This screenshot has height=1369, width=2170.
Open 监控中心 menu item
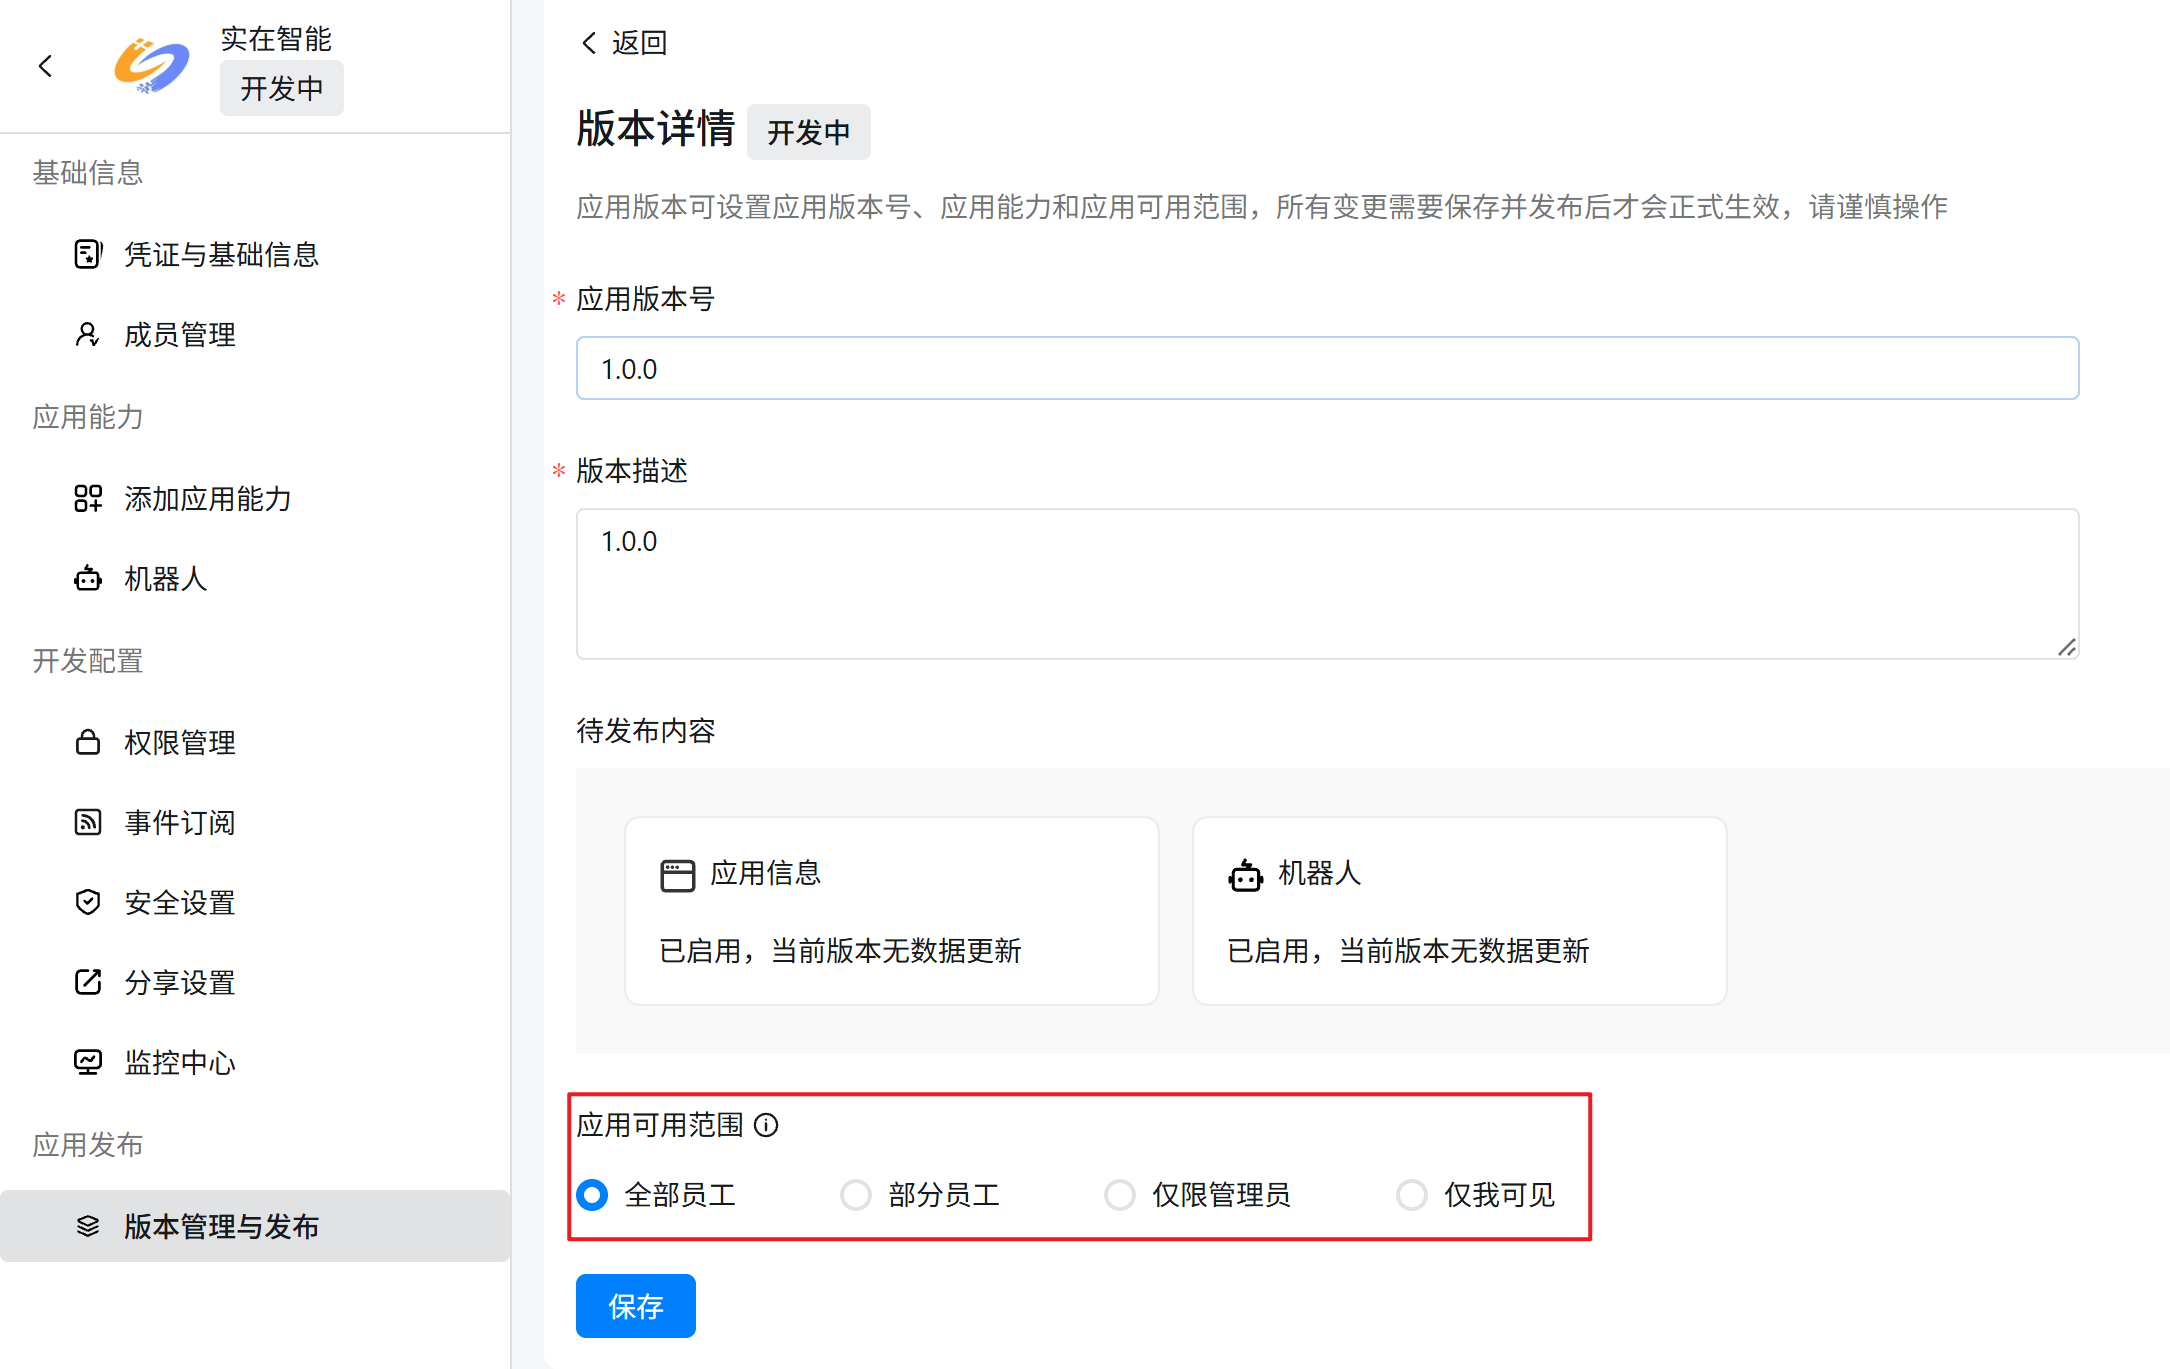point(180,1062)
